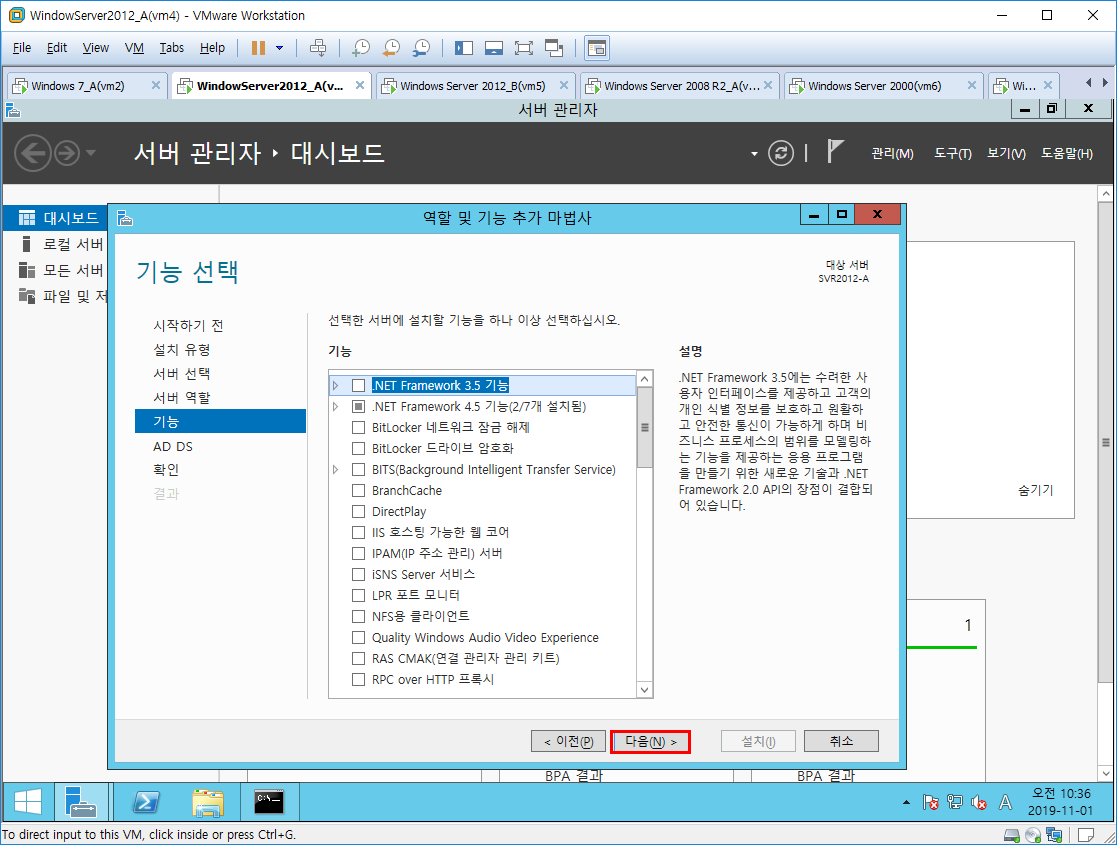Click the taskbar clock 오전 10:36
This screenshot has height=845, width=1117.
pos(1061,794)
